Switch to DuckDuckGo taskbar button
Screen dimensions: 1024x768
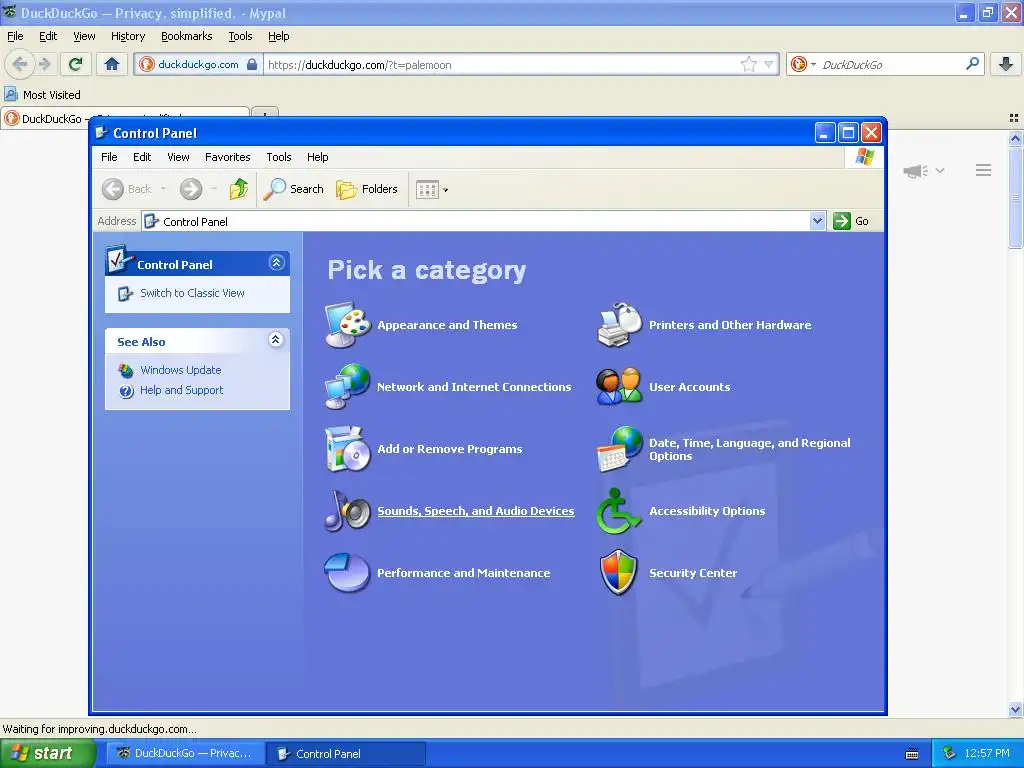[x=186, y=753]
